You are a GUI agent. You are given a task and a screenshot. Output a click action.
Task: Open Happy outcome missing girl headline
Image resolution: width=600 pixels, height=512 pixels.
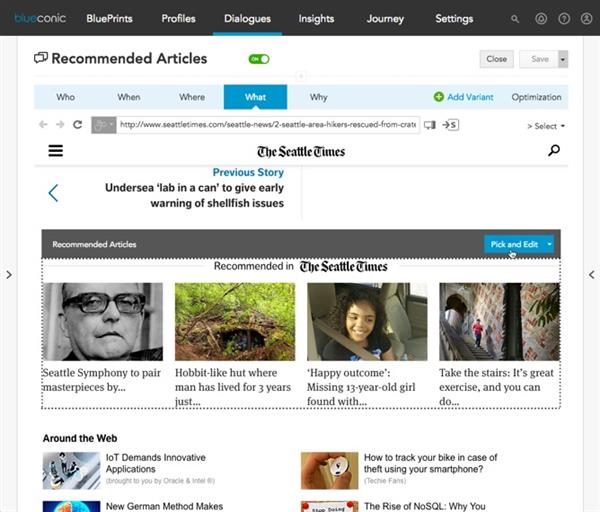(361, 387)
